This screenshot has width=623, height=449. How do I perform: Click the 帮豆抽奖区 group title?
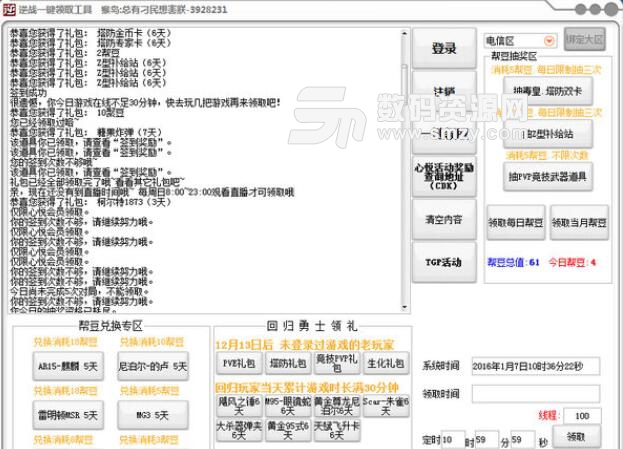click(514, 56)
